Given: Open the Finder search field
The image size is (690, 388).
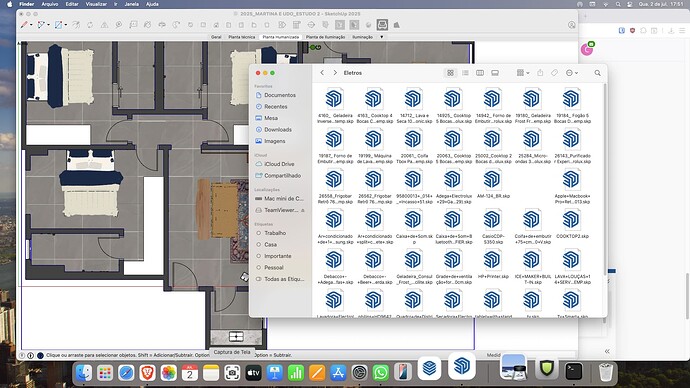Looking at the screenshot, I should point(597,73).
